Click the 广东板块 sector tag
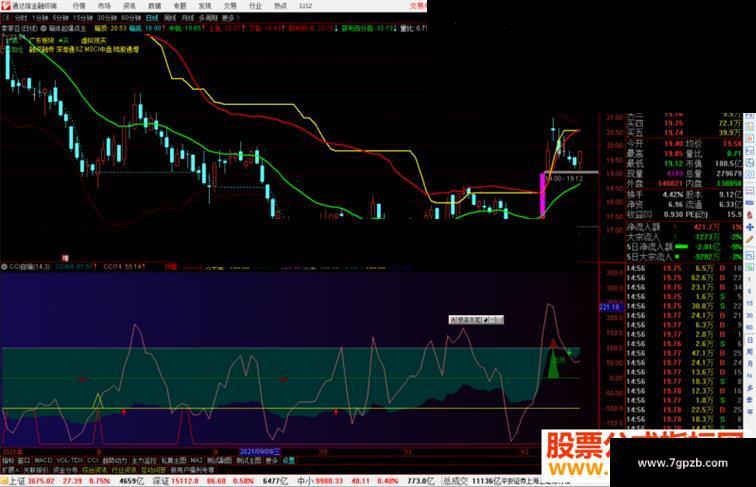This screenshot has height=487, width=756. point(42,41)
